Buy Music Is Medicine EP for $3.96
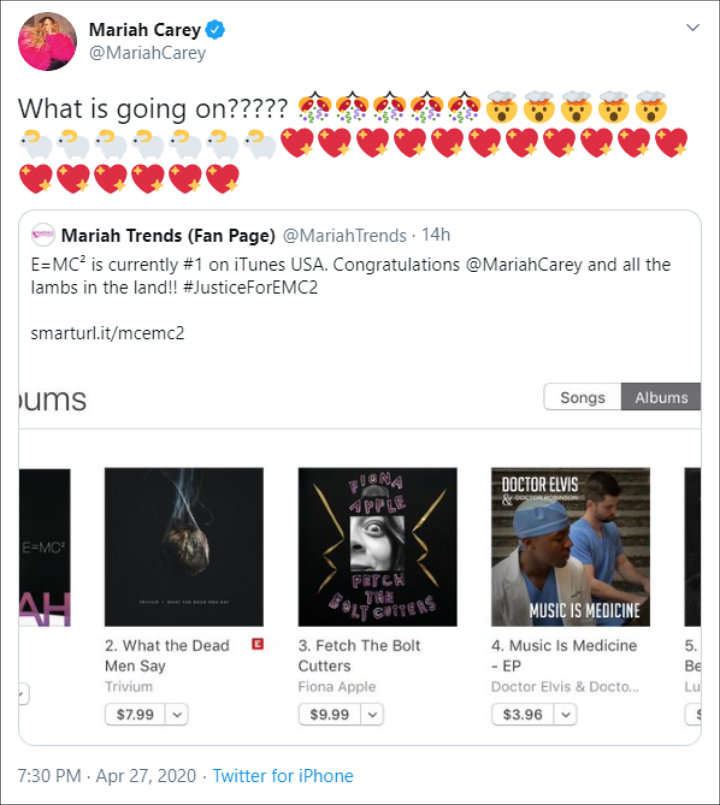The height and width of the screenshot is (805, 720). pyautogui.click(x=523, y=714)
